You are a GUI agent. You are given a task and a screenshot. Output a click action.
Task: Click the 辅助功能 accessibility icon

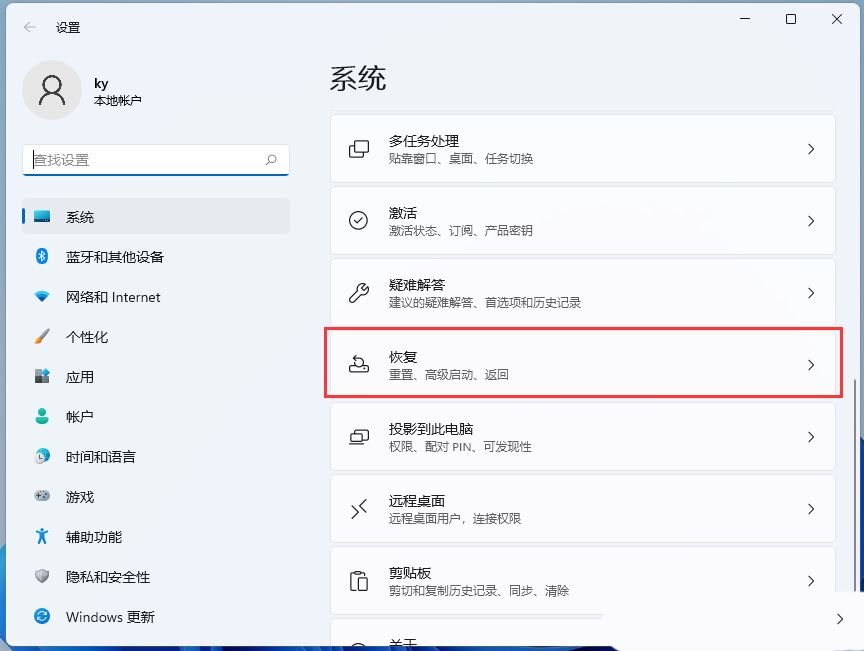pos(42,536)
